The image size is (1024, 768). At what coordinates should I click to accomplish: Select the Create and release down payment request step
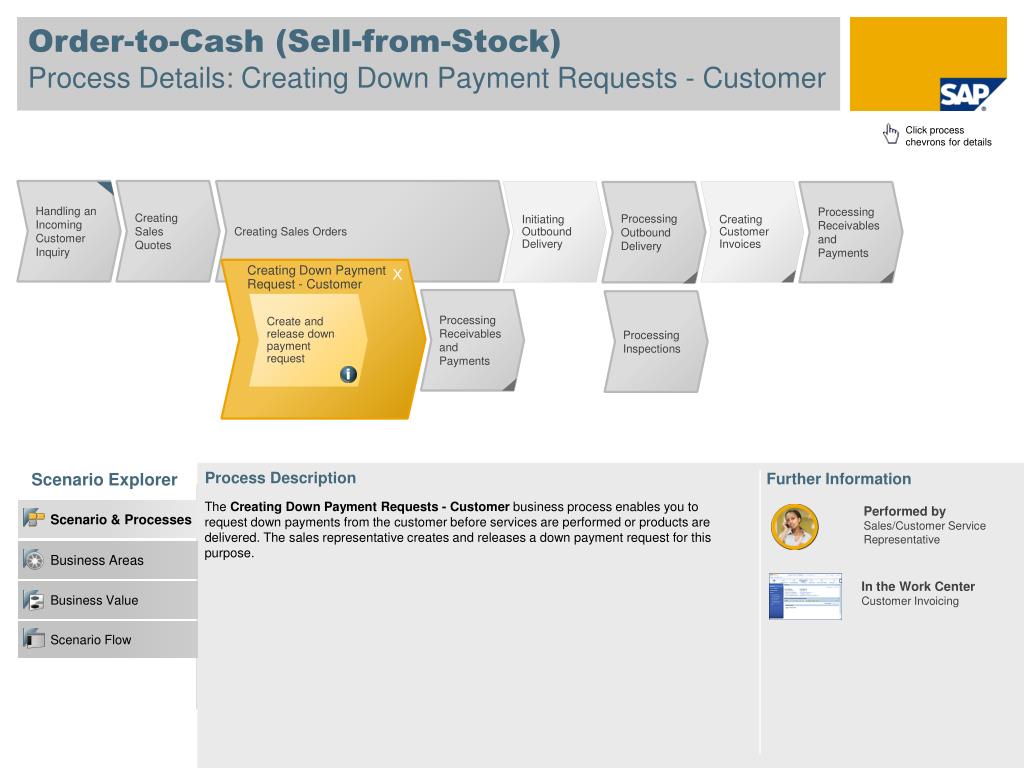[x=308, y=340]
